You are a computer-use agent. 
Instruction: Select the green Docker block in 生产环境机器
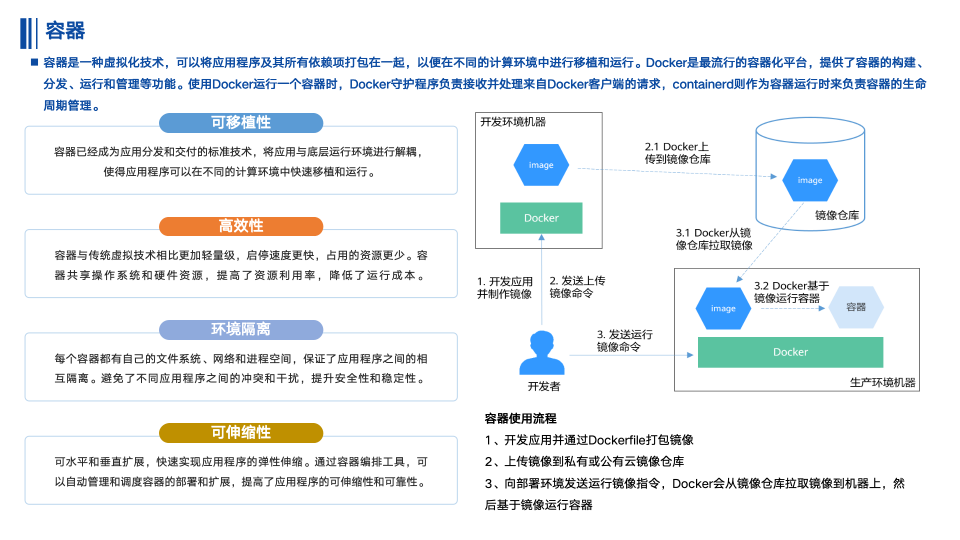point(790,352)
